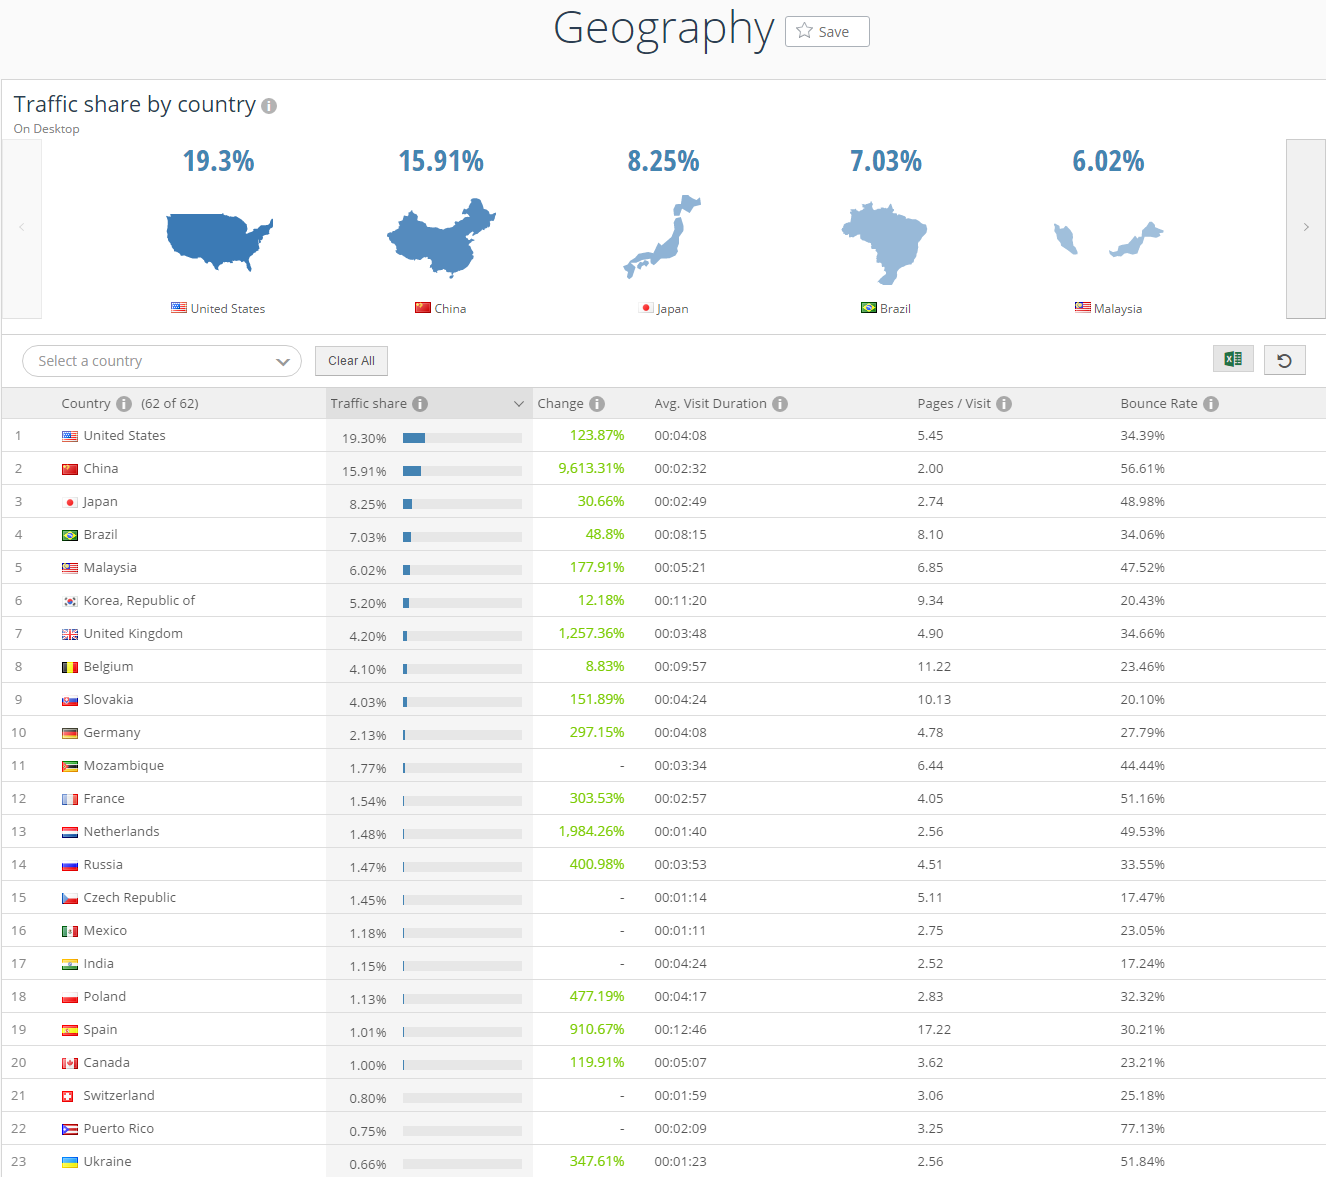1326x1177 pixels.
Task: Open info icon beside Traffic share by country
Action: [x=269, y=106]
